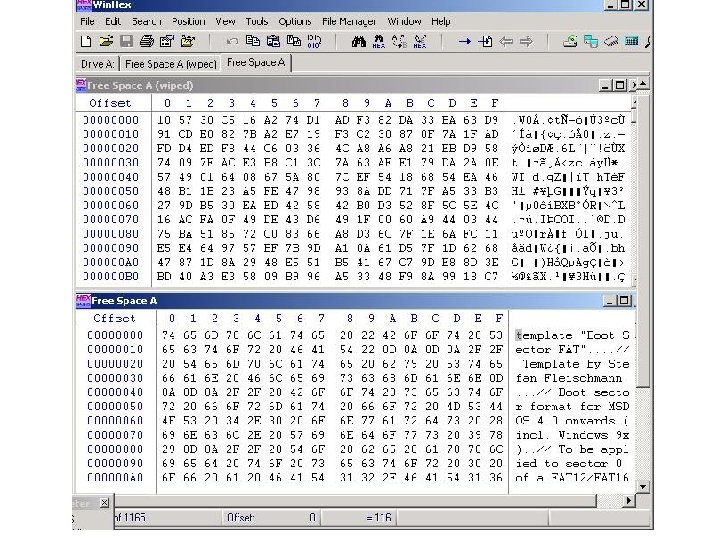Switch to the Drive A: tab
Image resolution: width=720 pixels, height=540 pixels.
tap(97, 64)
